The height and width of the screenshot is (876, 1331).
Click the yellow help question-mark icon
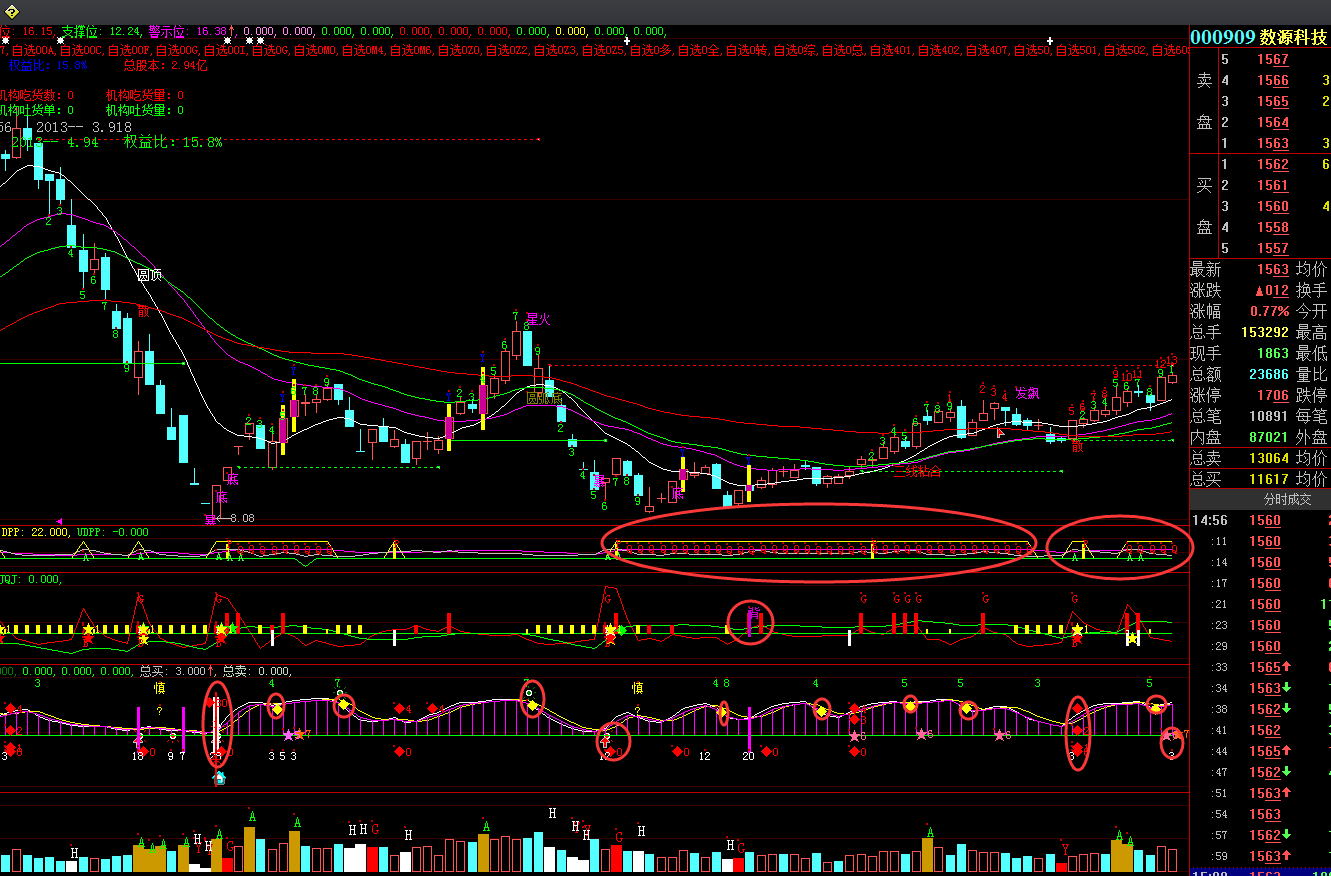click(x=11, y=11)
